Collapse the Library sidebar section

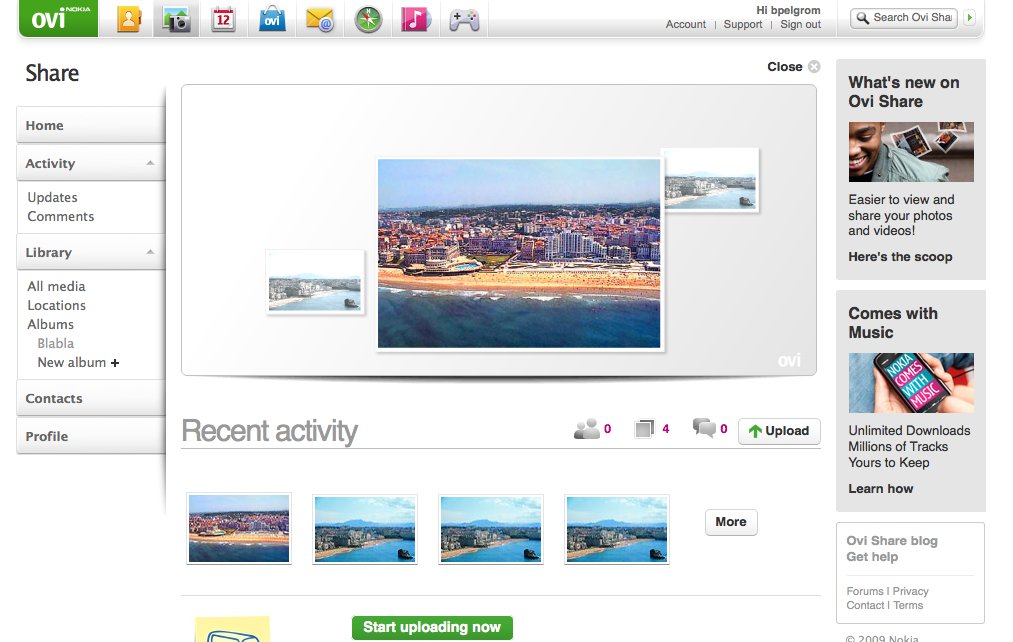(x=150, y=252)
